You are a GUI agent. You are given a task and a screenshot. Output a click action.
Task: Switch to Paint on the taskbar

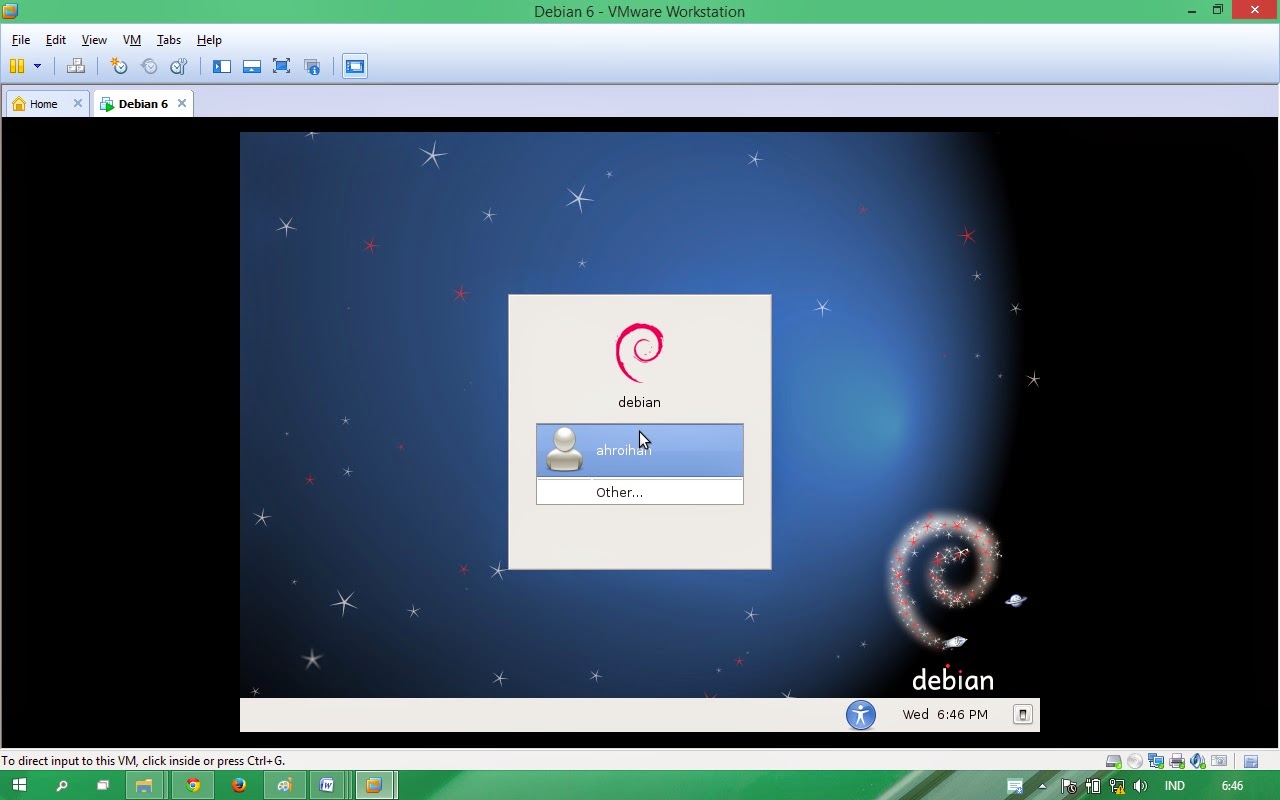284,786
